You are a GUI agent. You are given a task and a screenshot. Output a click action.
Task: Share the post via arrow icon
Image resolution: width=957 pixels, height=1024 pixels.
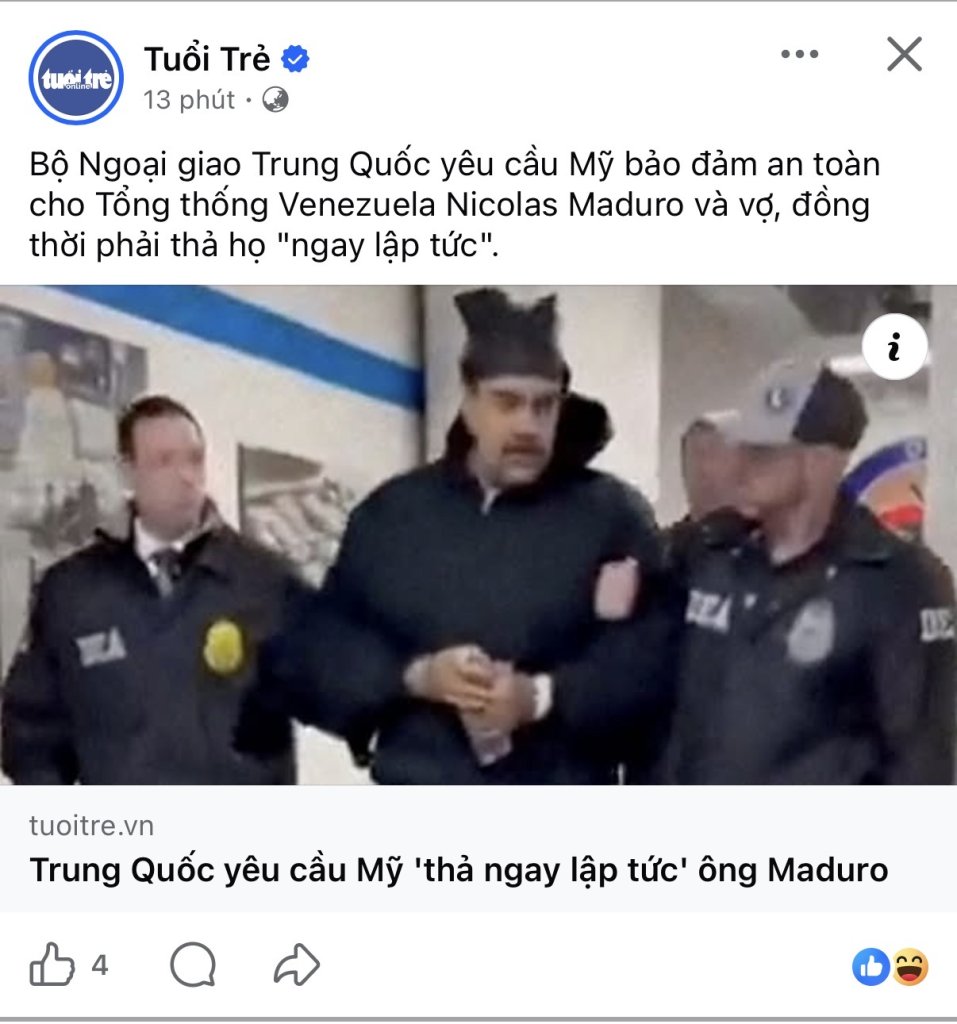click(x=297, y=965)
